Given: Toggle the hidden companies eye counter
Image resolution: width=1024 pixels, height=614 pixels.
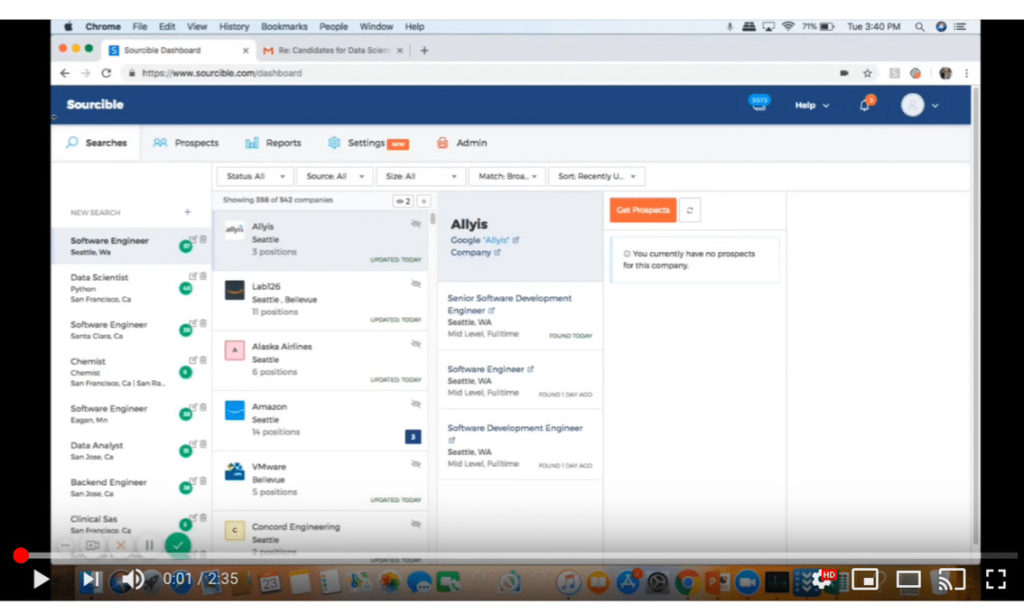Looking at the screenshot, I should [404, 201].
